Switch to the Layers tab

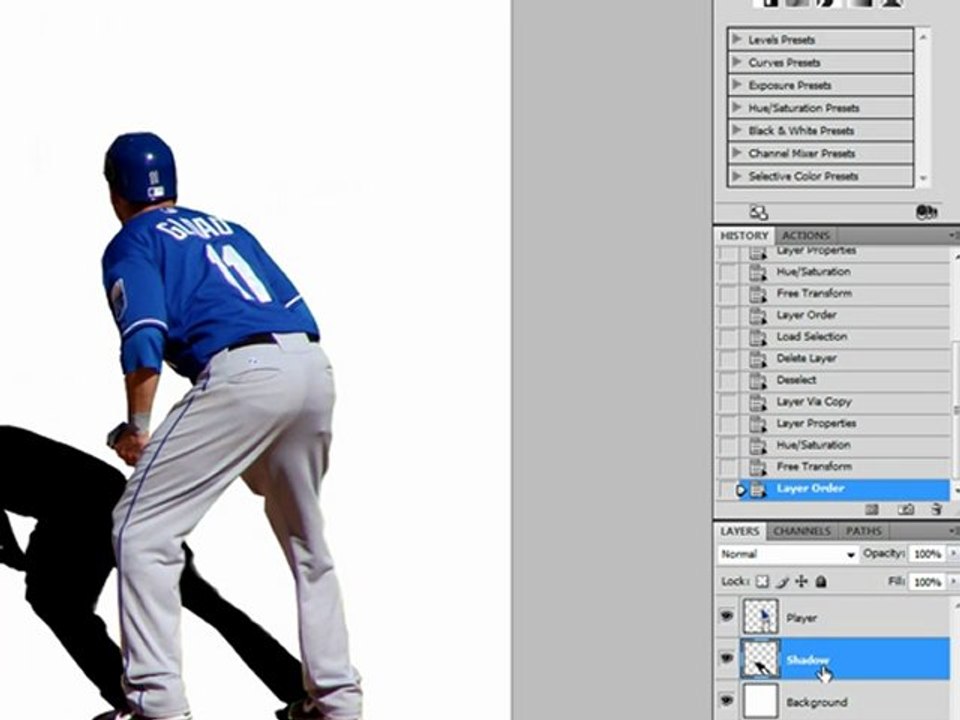point(739,531)
